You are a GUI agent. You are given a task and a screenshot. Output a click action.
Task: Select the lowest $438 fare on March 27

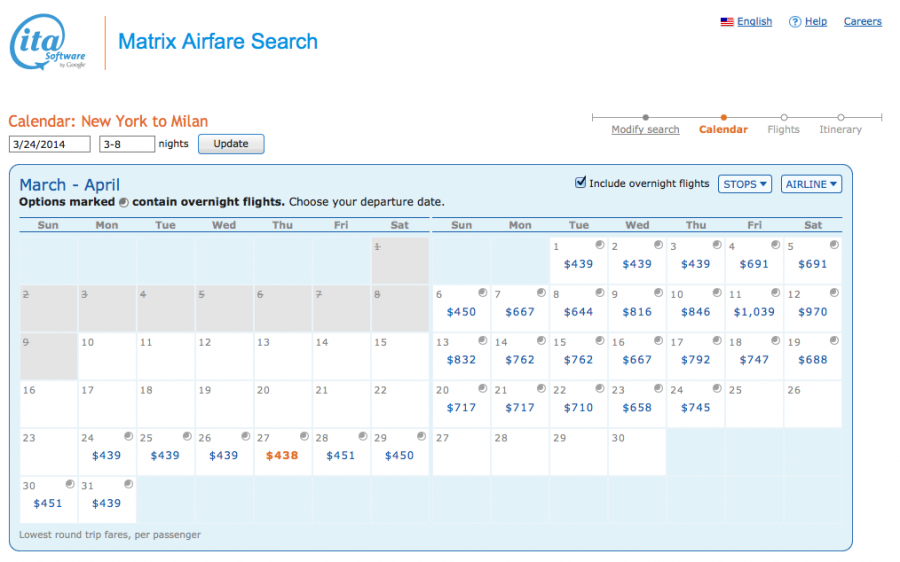(x=282, y=455)
